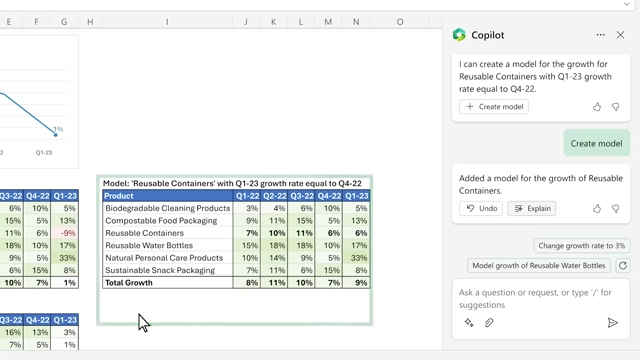Select the Product table header cell
640x360 pixels.
pos(167,196)
